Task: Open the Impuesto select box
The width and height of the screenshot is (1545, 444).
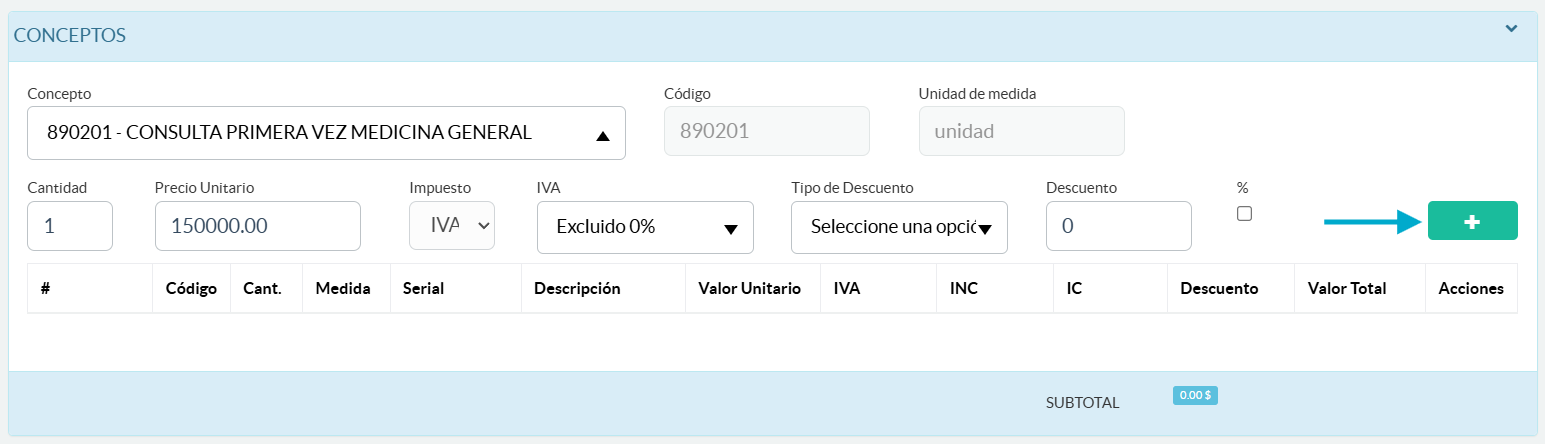Action: click(x=452, y=226)
